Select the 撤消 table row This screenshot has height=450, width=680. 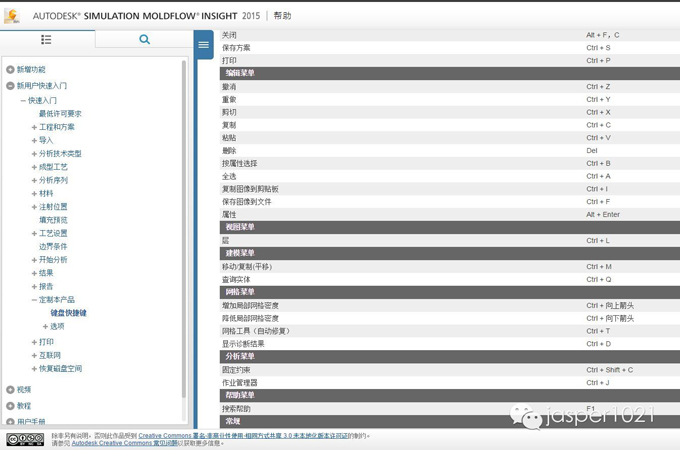click(450, 87)
